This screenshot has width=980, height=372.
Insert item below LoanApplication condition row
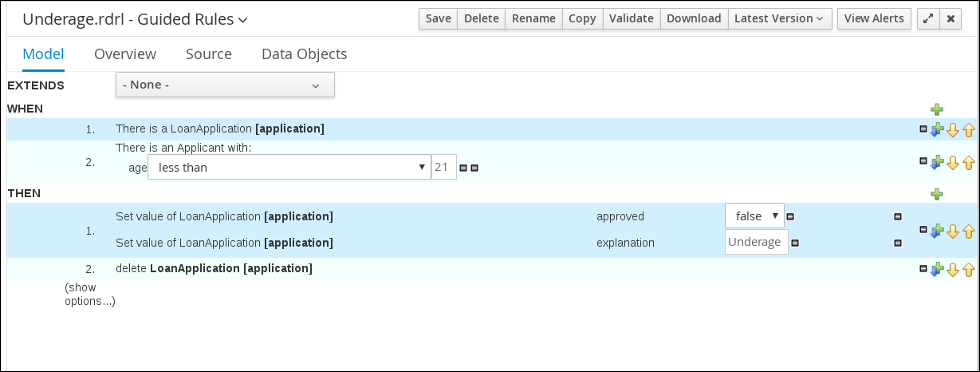pyautogui.click(x=936, y=130)
